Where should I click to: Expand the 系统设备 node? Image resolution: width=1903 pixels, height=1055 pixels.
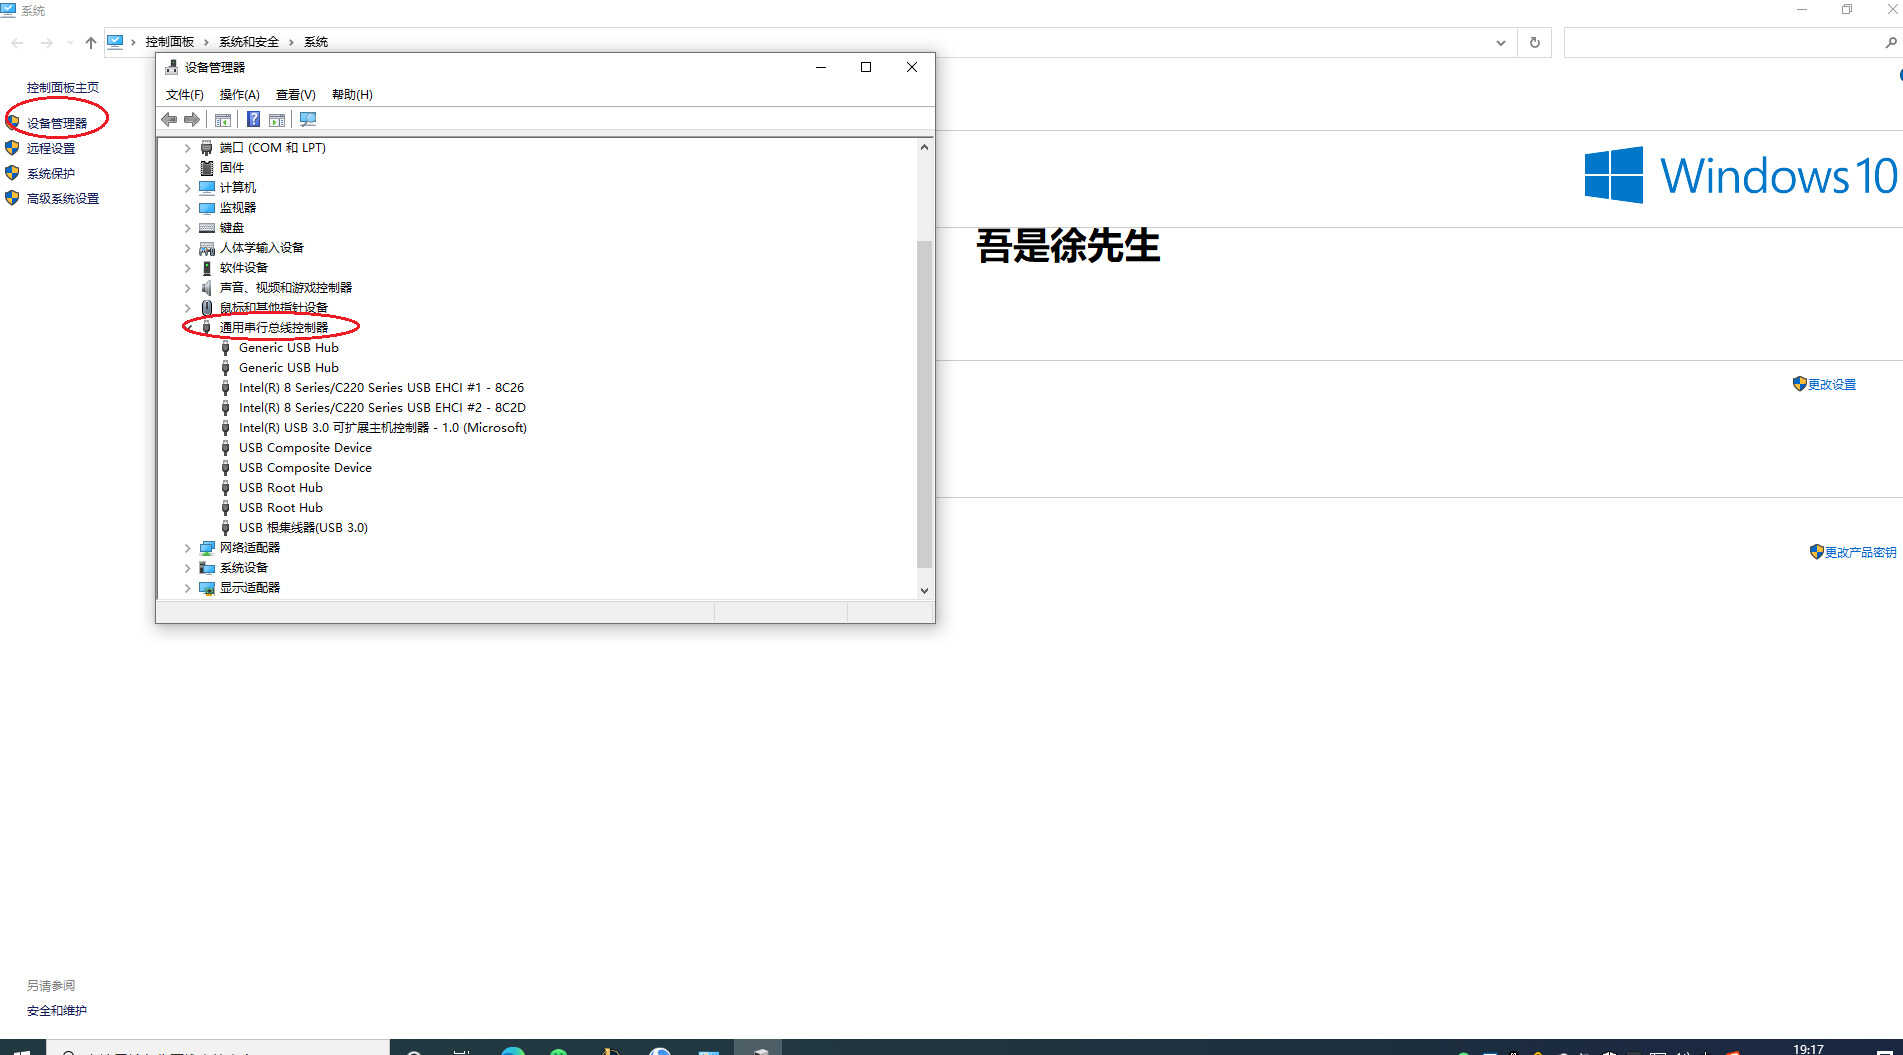pos(187,568)
